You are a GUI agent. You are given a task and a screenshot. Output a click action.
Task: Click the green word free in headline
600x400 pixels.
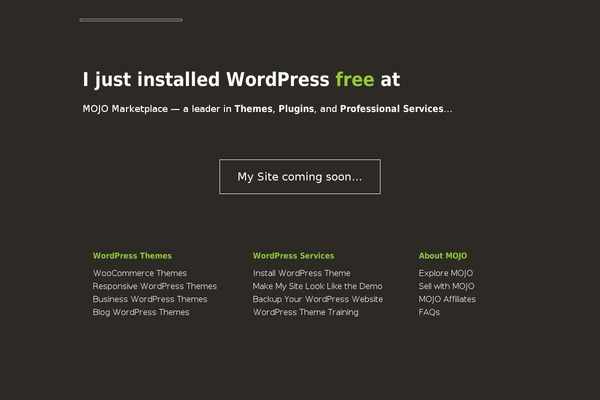355,79
